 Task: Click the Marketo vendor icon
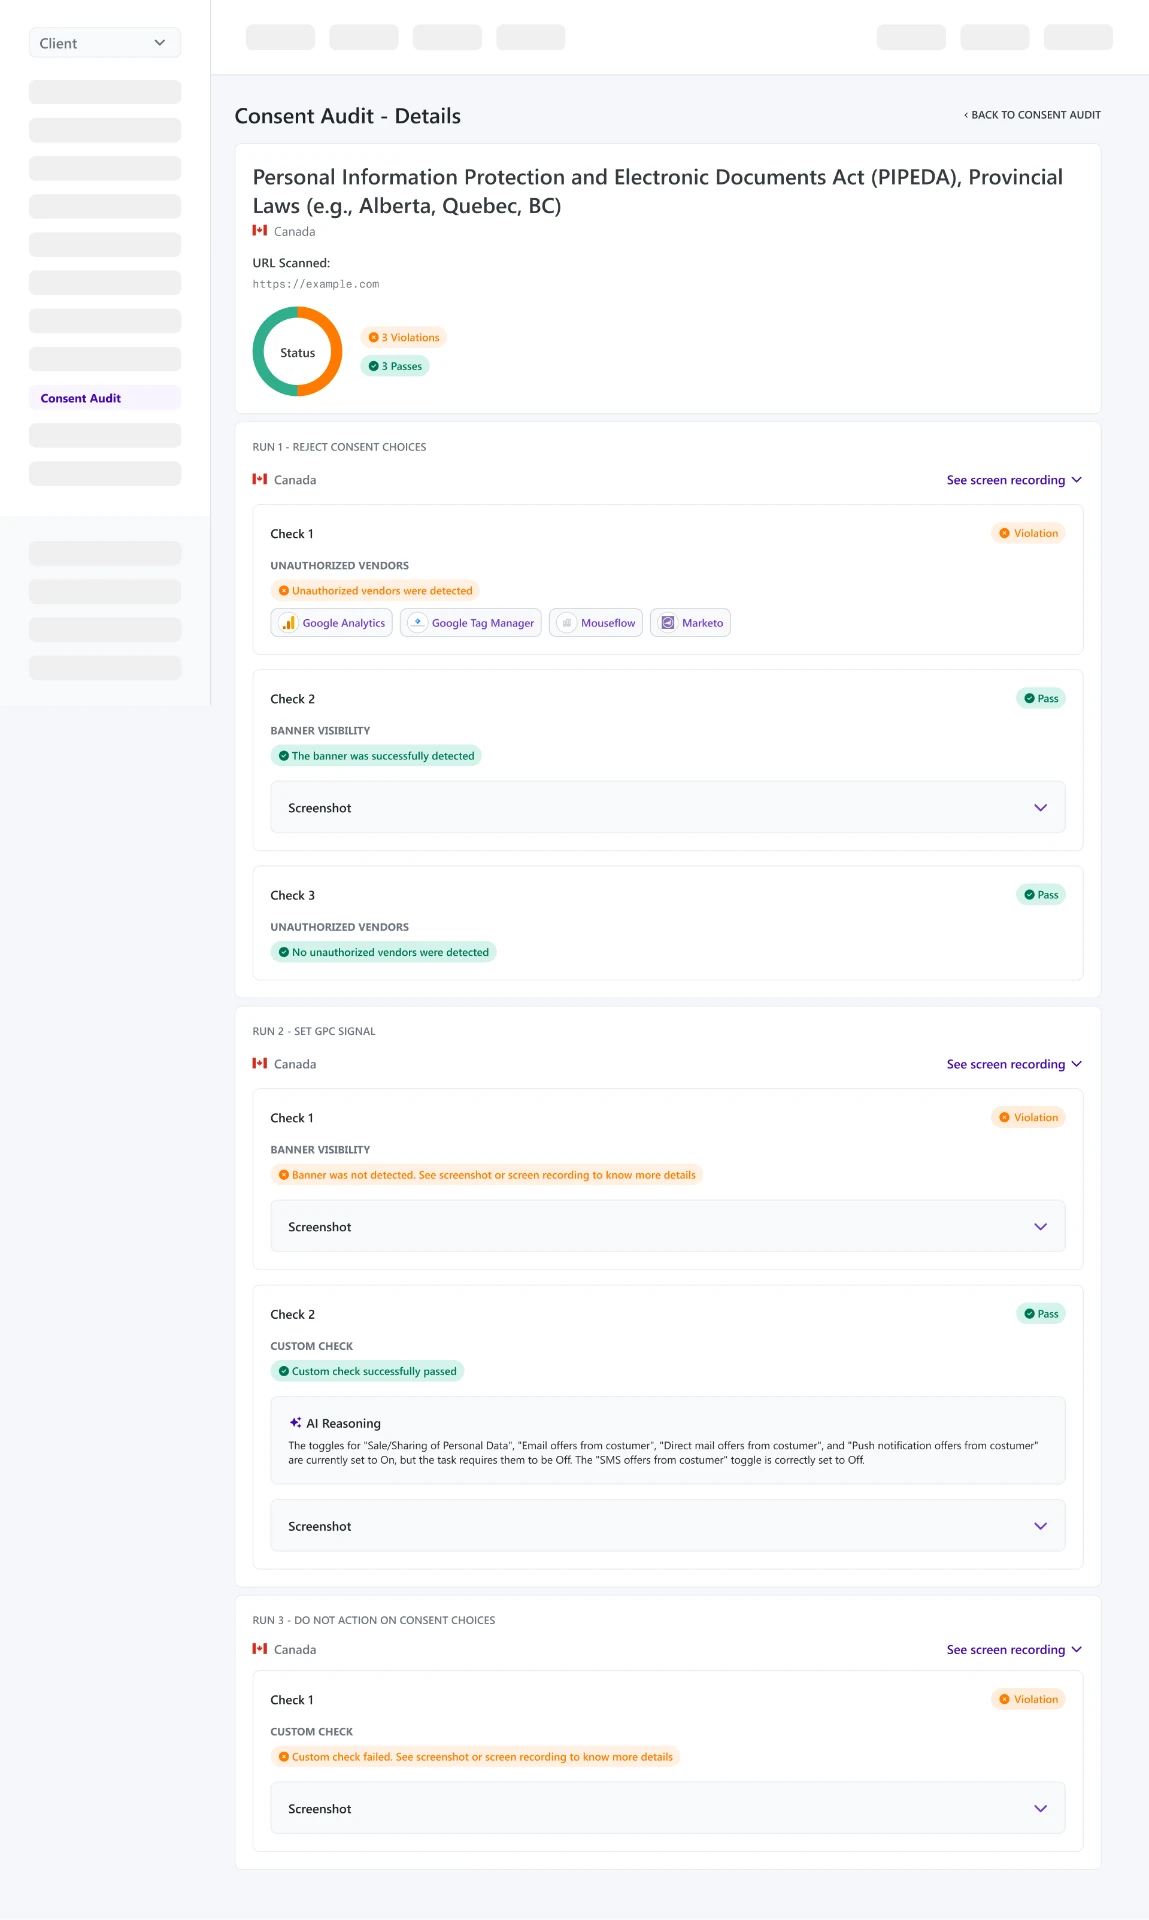[x=668, y=623]
